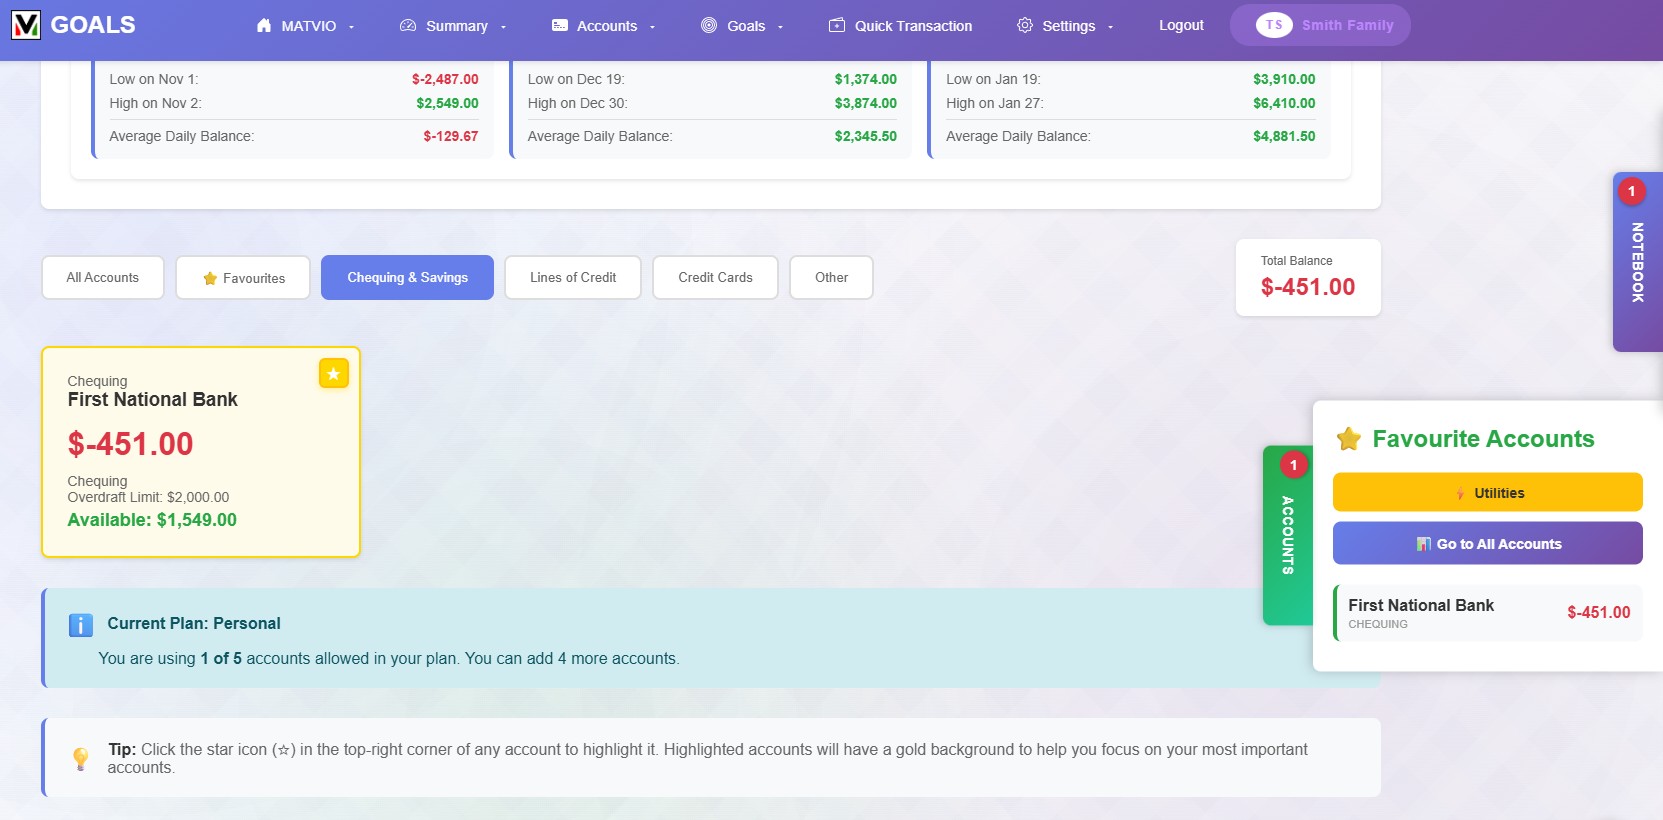Click the lightbulb tip icon

tap(81, 759)
